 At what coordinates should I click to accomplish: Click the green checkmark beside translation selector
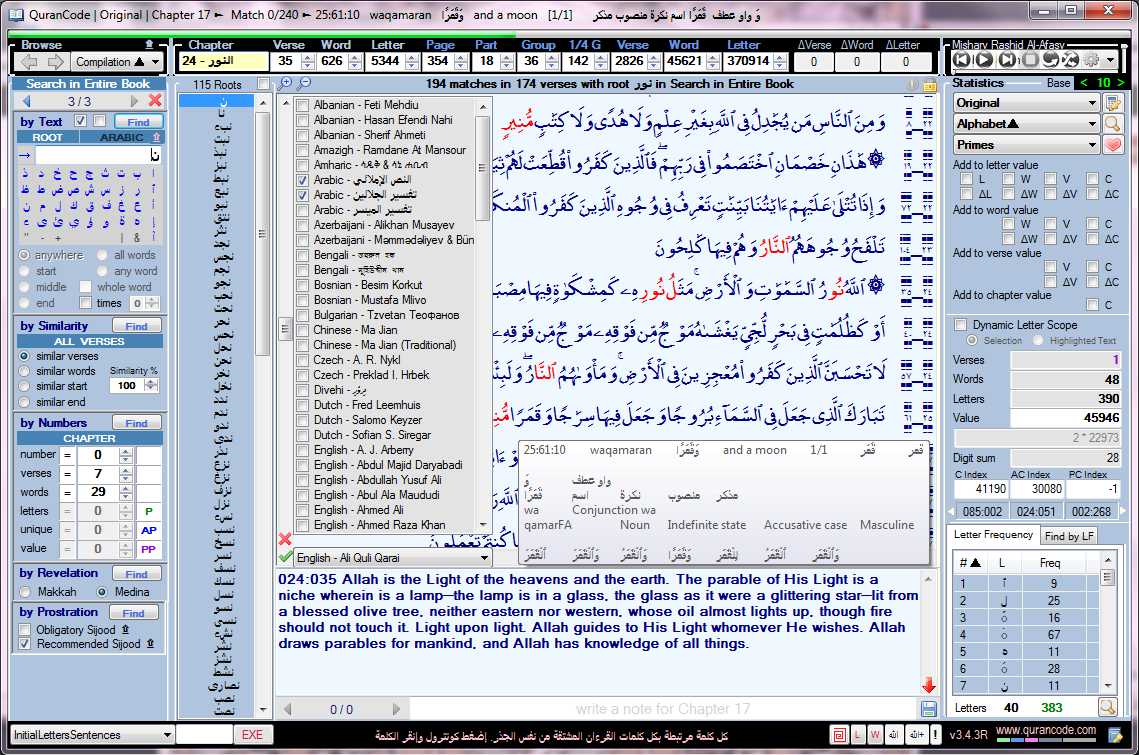[x=285, y=557]
